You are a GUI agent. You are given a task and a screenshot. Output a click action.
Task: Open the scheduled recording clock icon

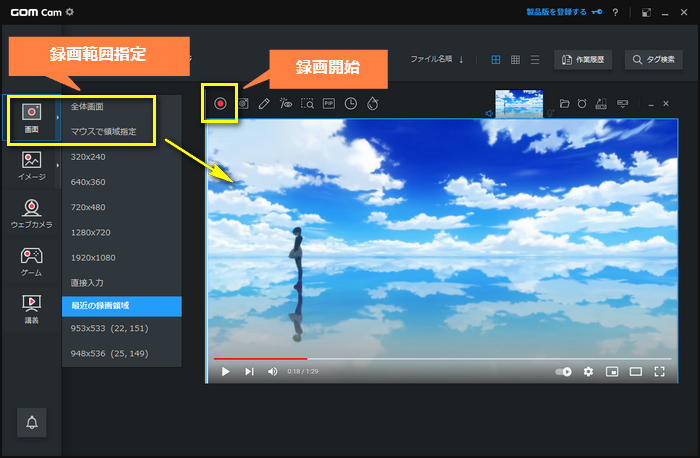(351, 104)
